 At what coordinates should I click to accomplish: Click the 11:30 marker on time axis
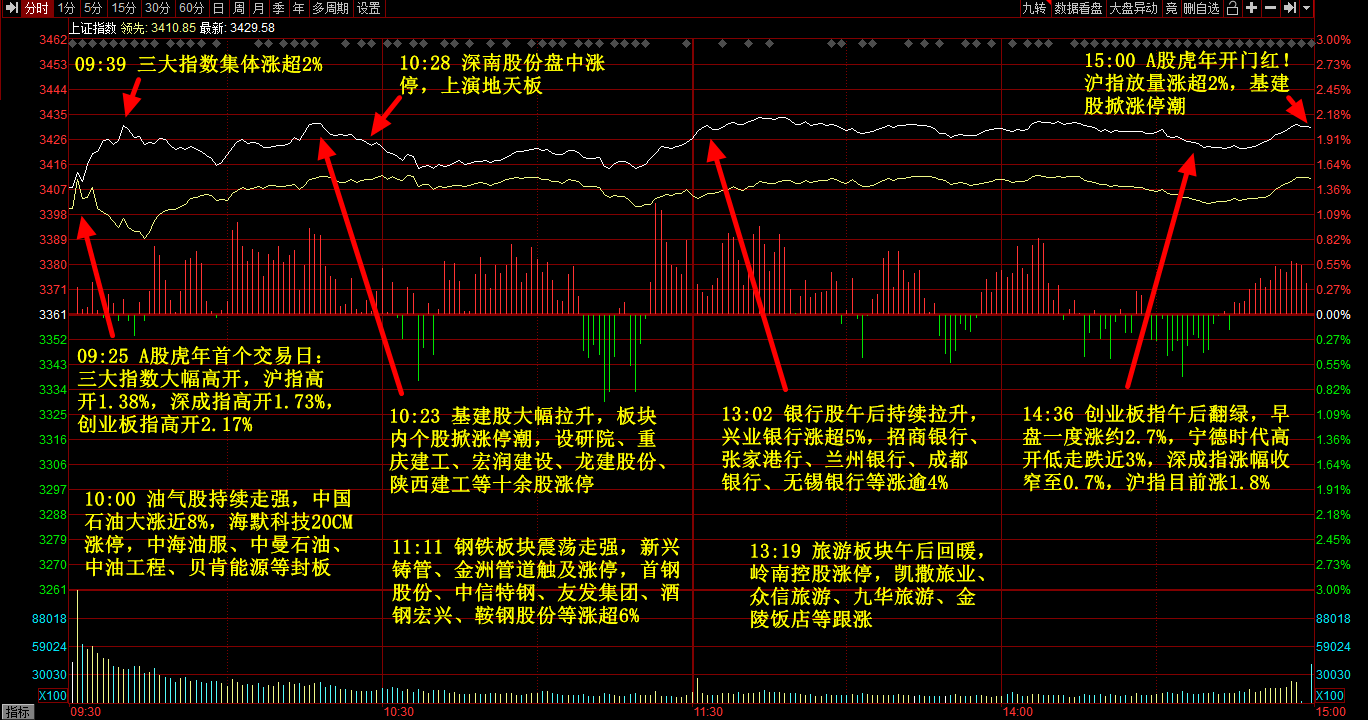point(708,712)
